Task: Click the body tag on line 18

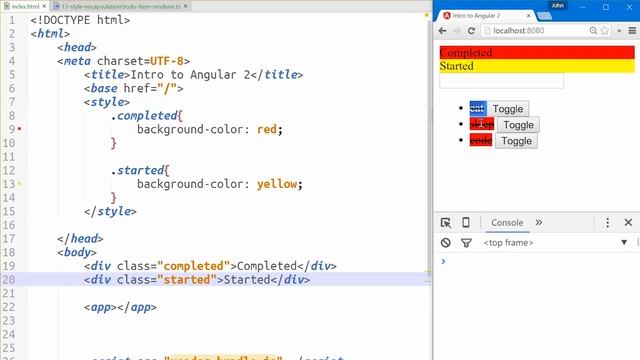Action: click(x=77, y=252)
